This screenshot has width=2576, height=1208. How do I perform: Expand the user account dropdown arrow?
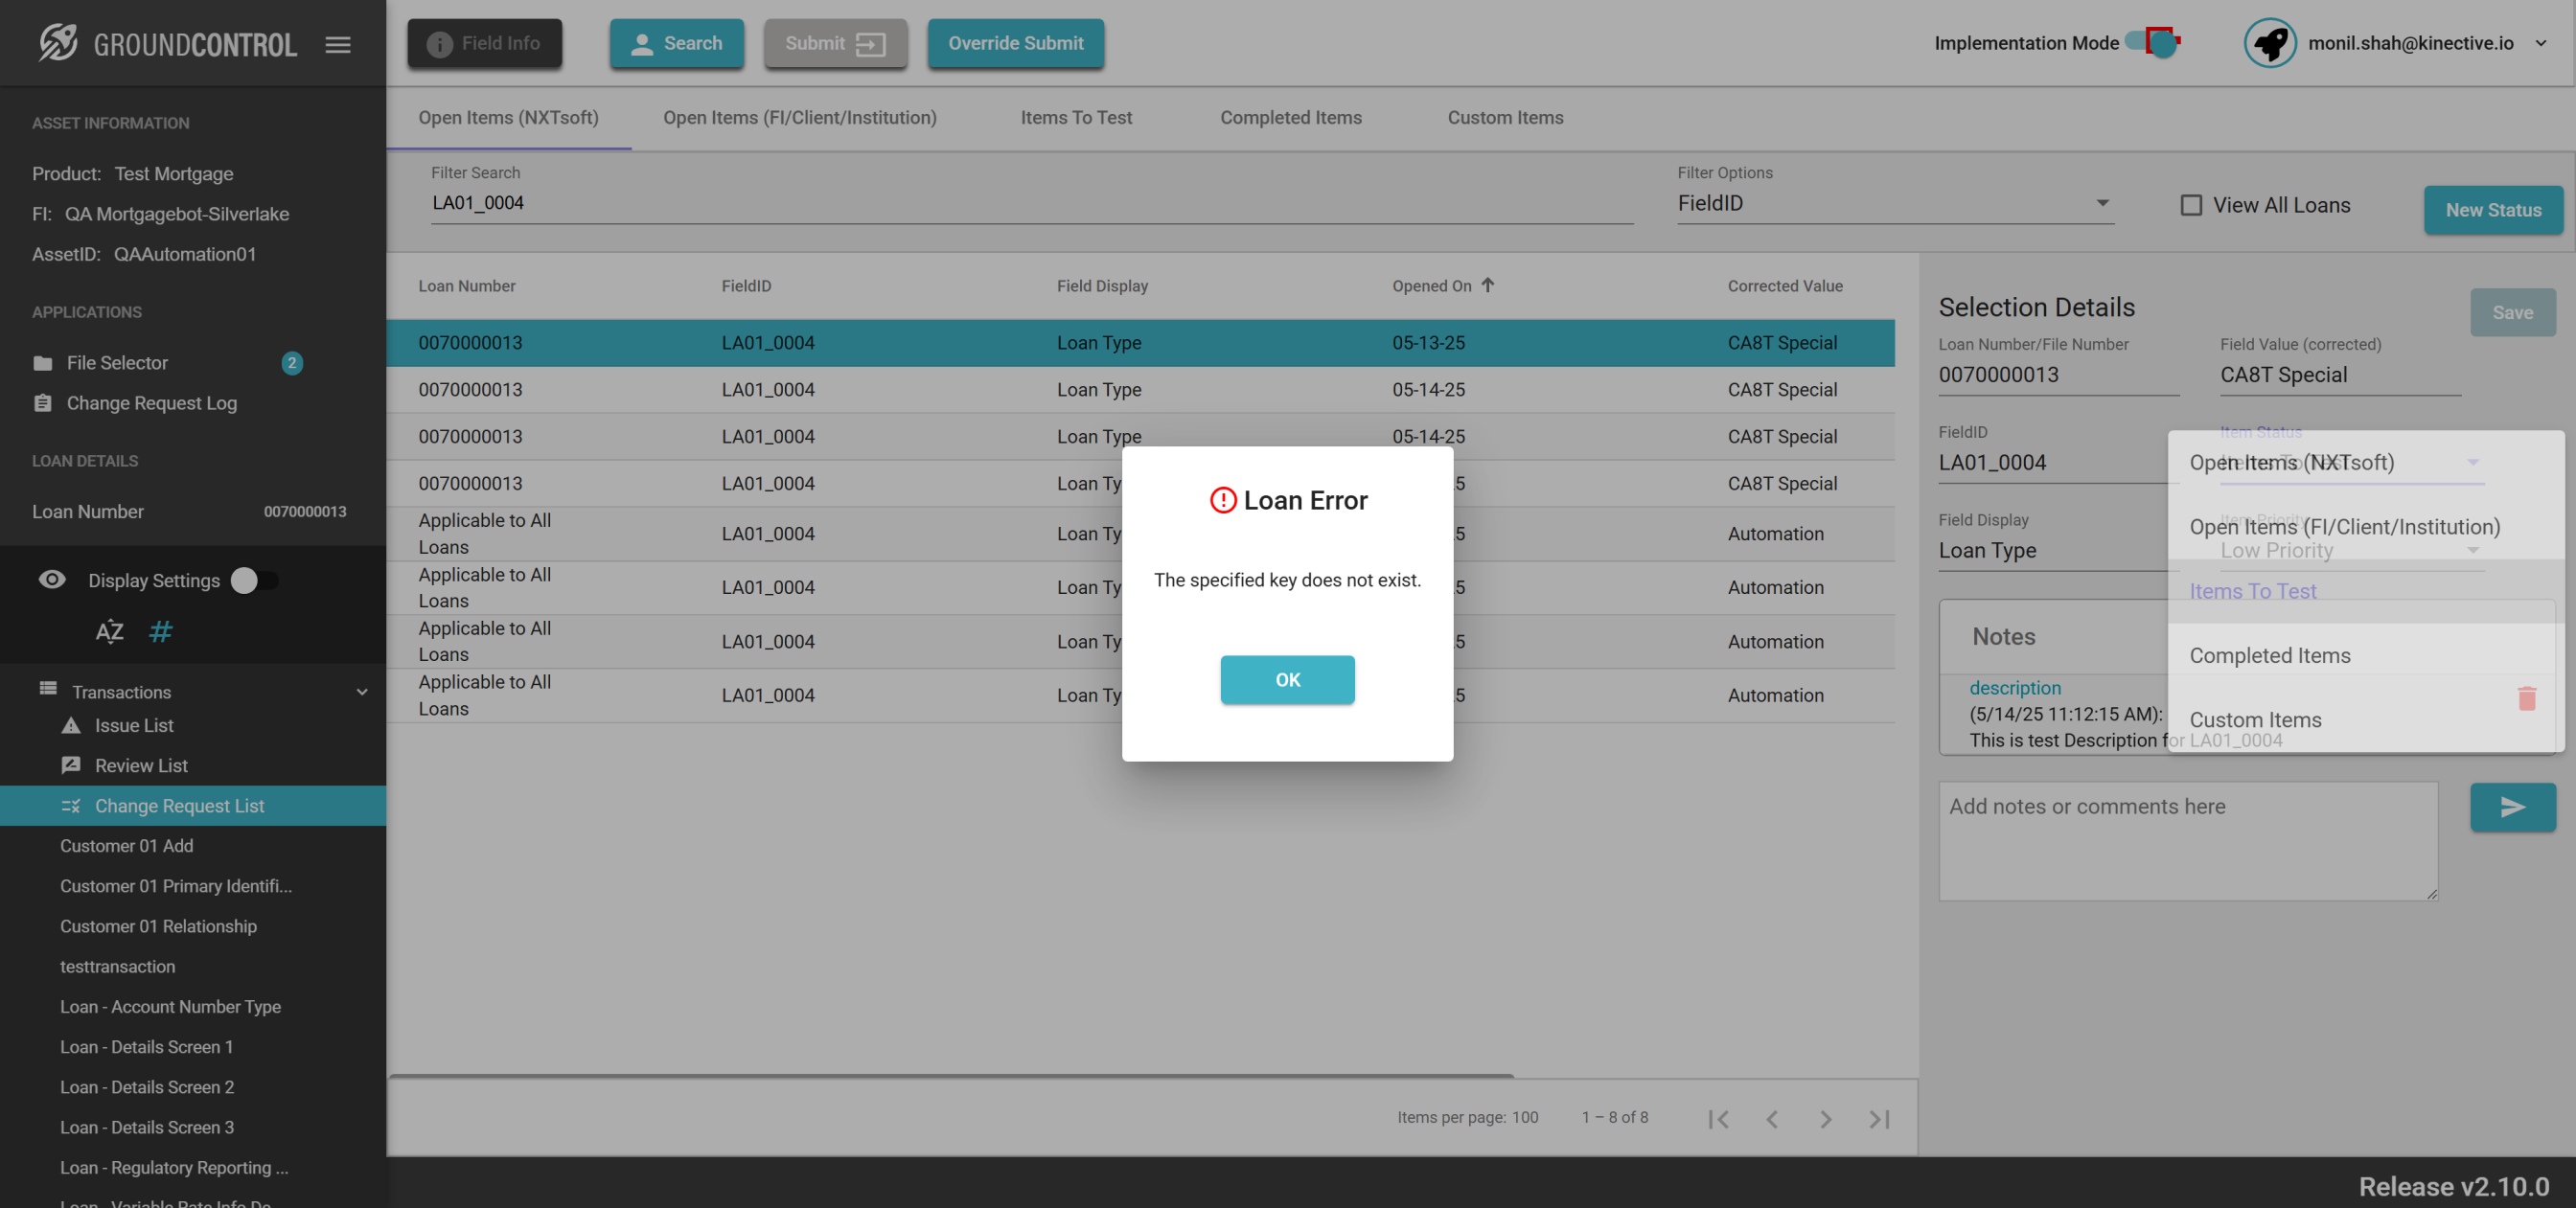[x=2540, y=43]
